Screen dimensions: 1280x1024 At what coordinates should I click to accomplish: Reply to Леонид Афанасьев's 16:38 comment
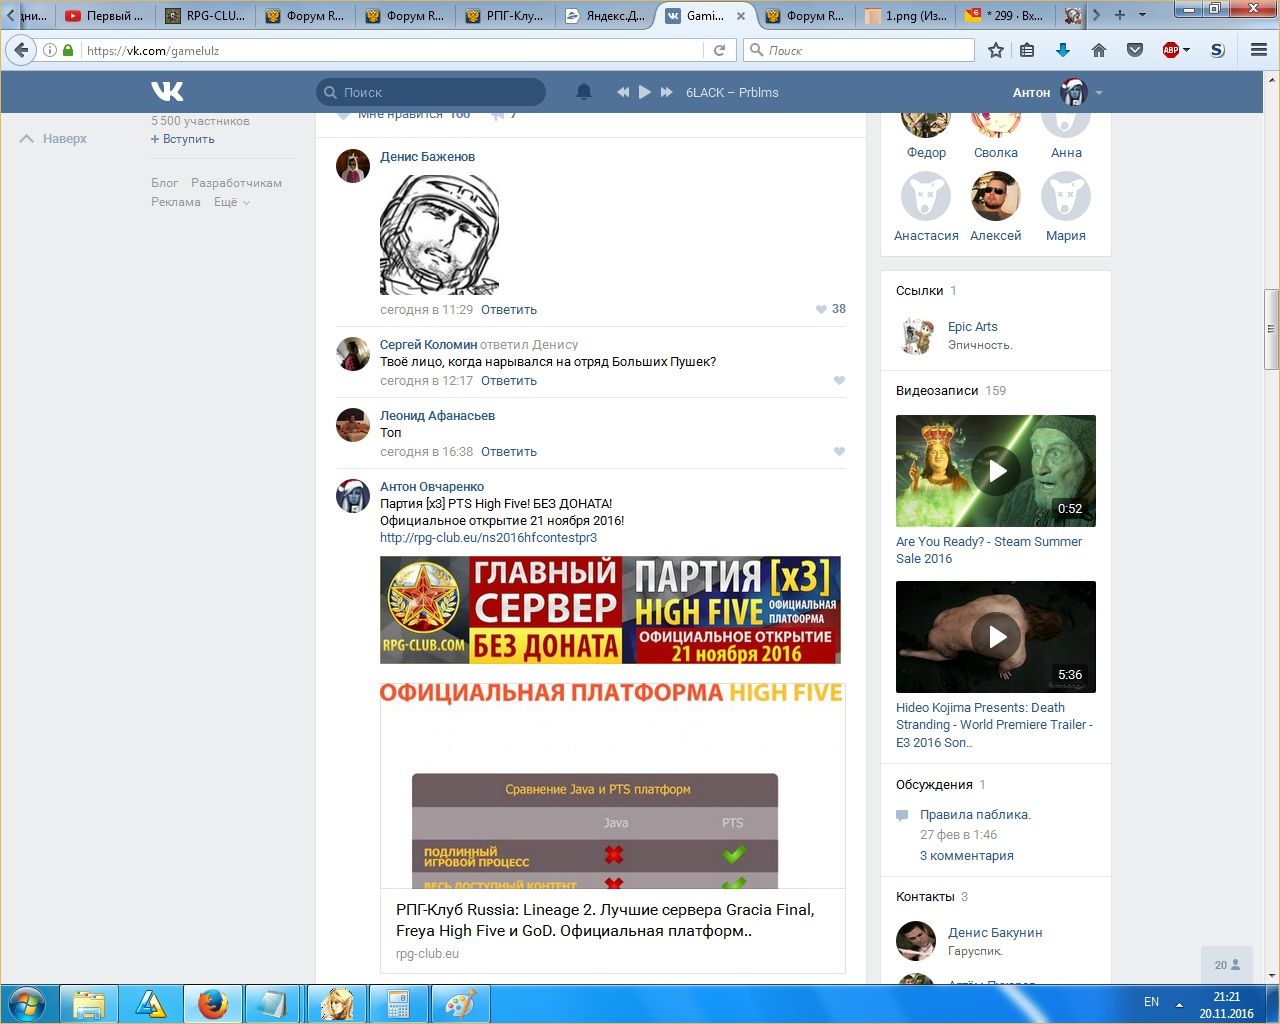point(509,452)
